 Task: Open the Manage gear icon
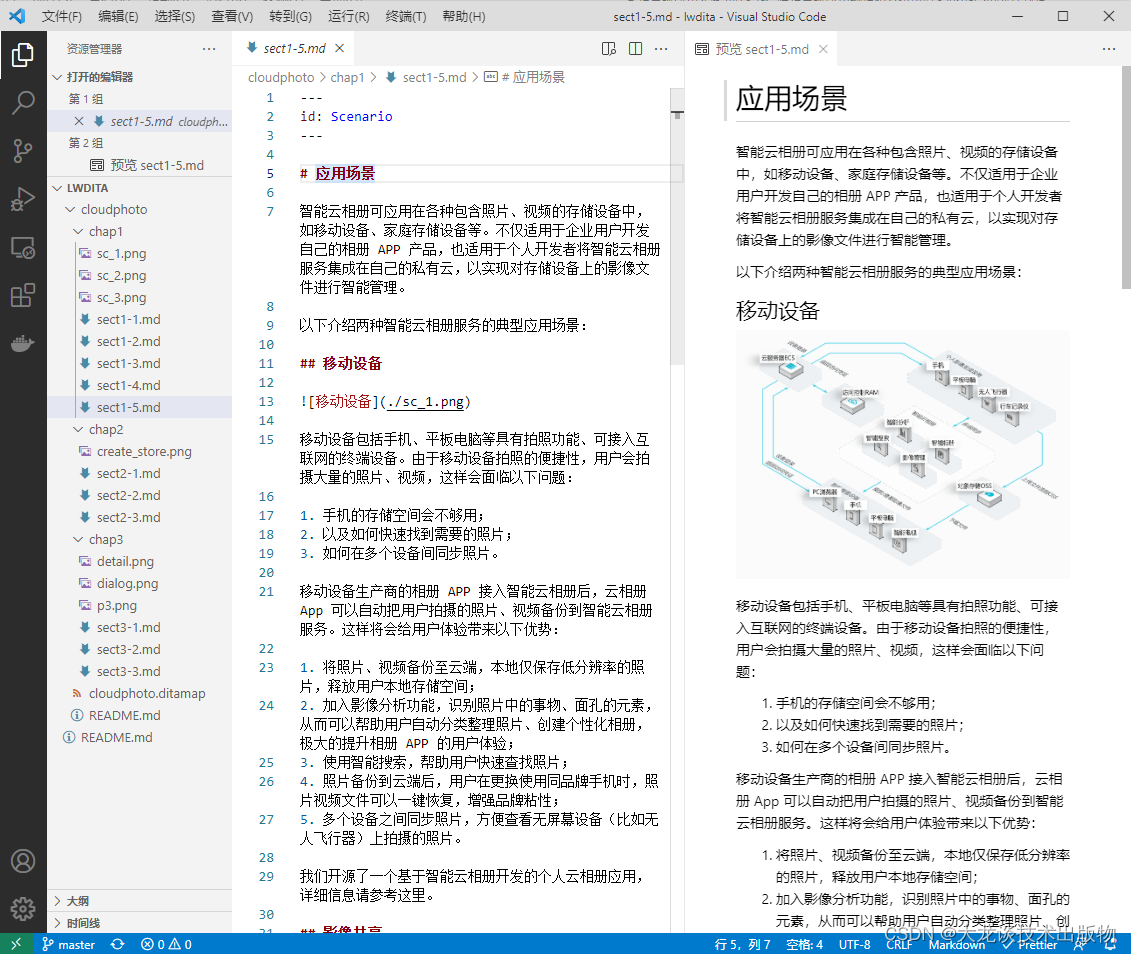pos(23,909)
